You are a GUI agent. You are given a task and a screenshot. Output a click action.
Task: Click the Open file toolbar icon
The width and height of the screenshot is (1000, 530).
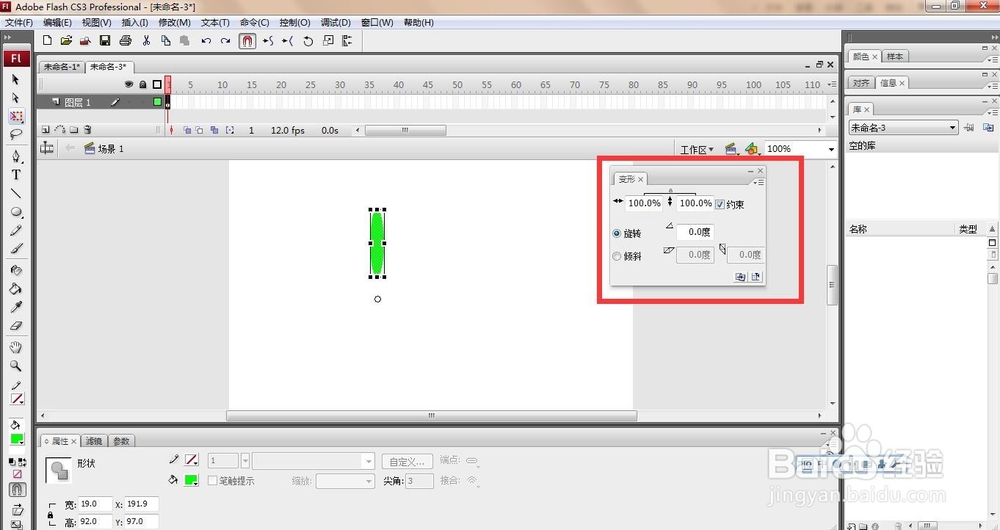[66, 41]
